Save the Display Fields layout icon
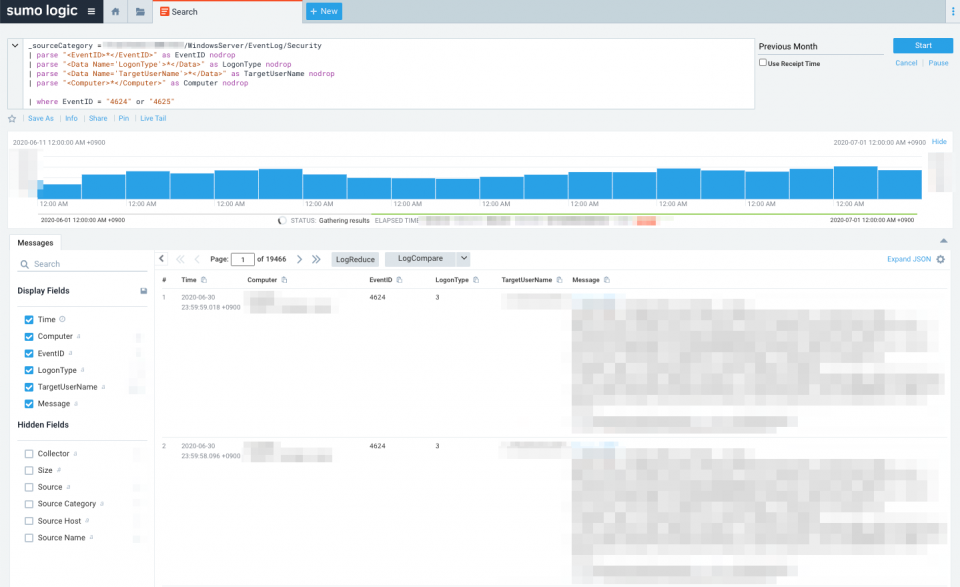960x587 pixels. [x=143, y=291]
